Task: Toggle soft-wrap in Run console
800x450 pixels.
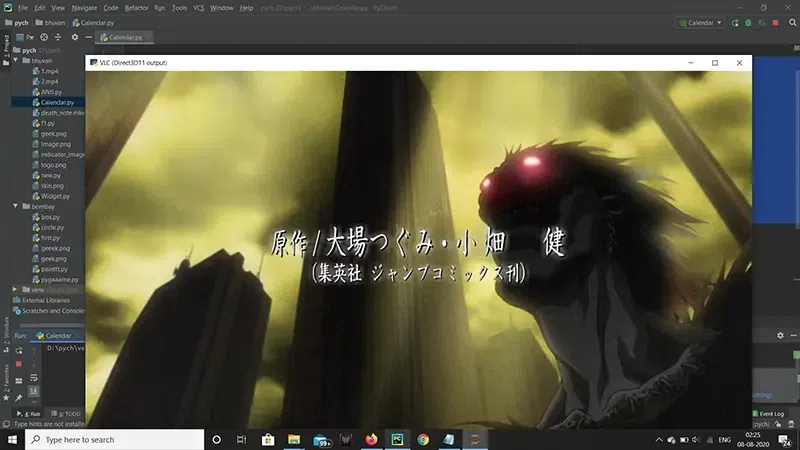Action: point(34,378)
